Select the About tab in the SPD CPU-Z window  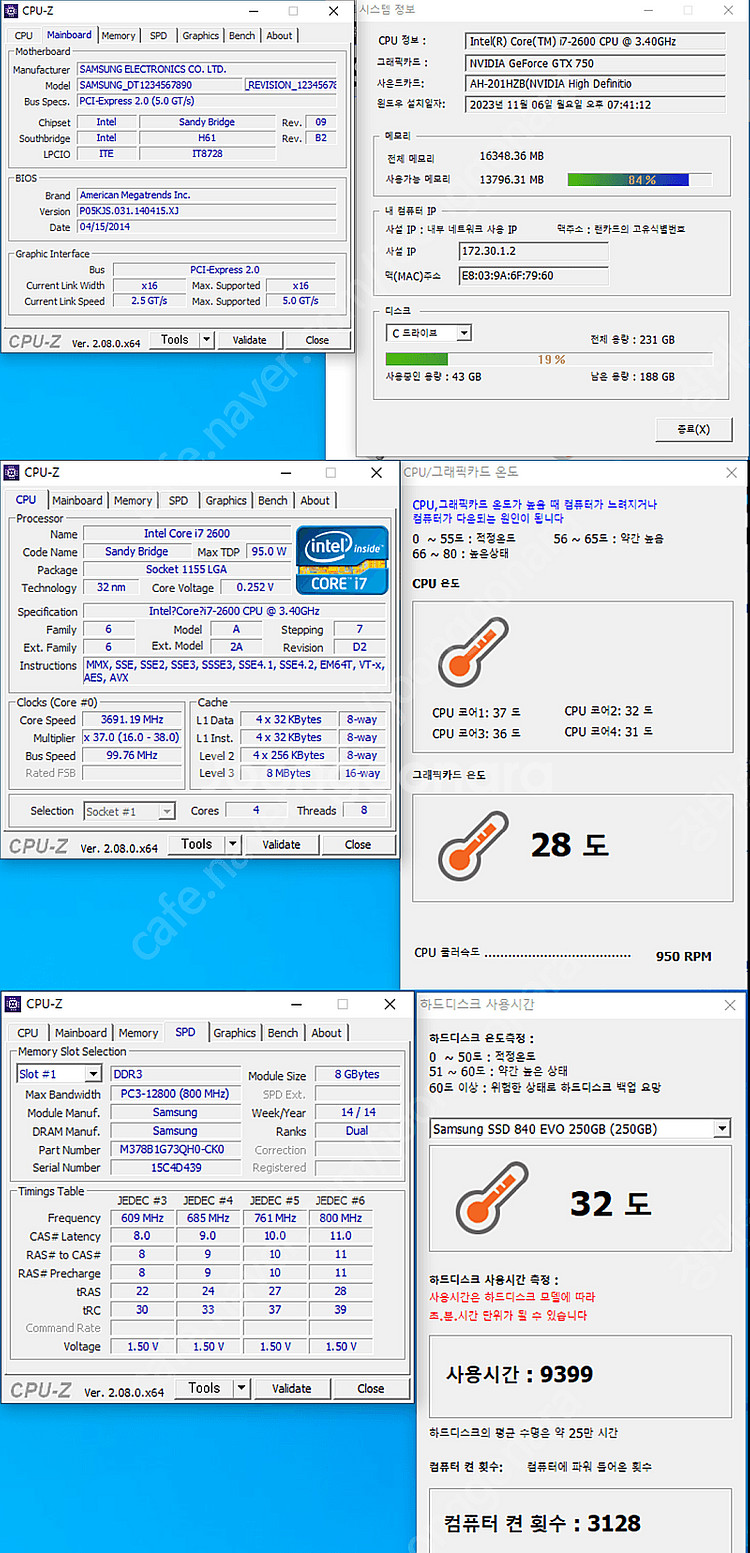[x=326, y=1033]
